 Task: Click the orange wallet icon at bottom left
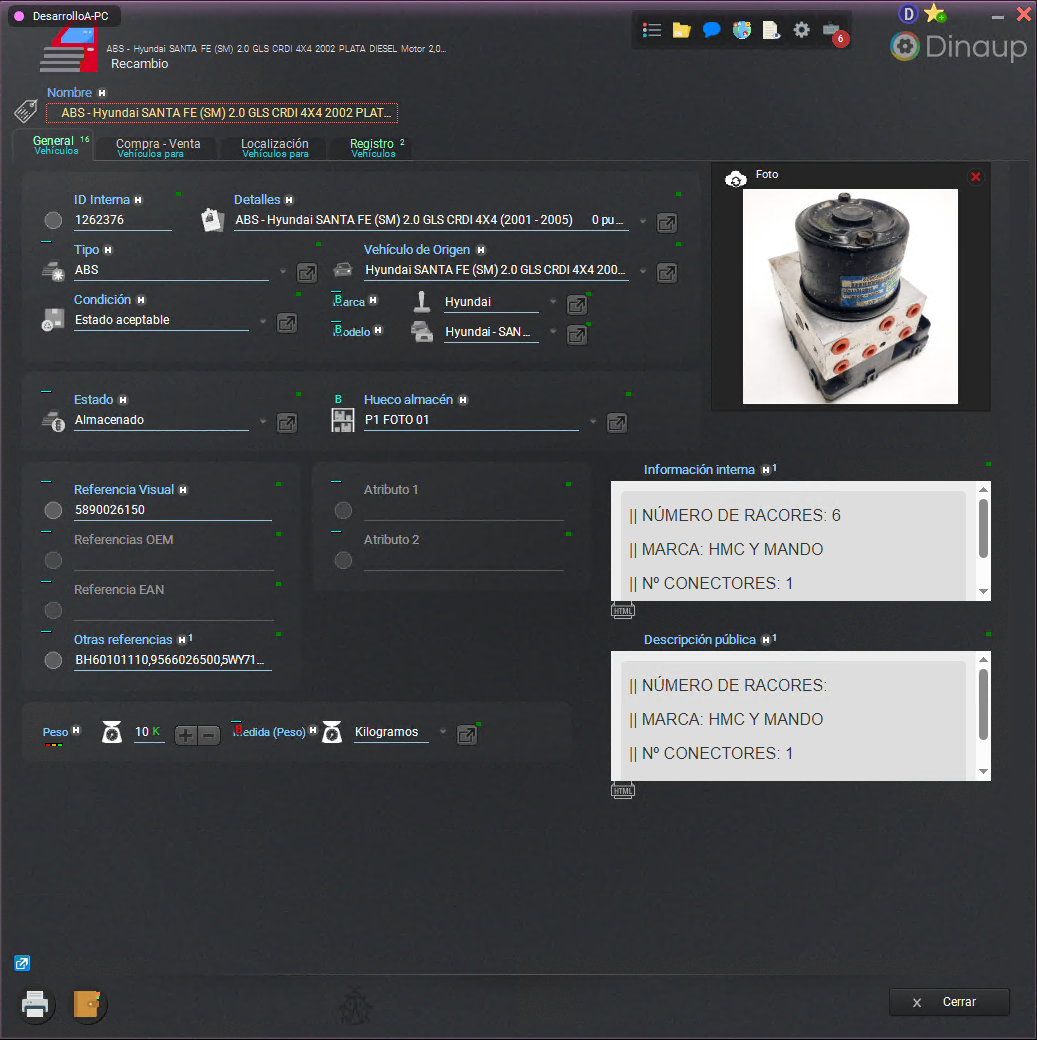tap(88, 1005)
